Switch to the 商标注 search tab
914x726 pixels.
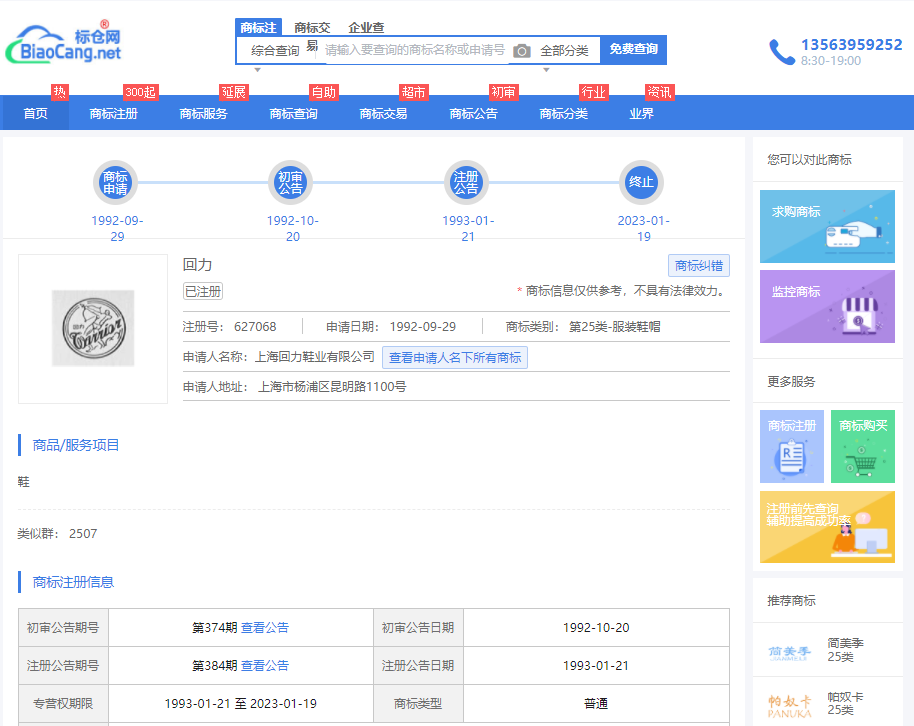tap(258, 27)
